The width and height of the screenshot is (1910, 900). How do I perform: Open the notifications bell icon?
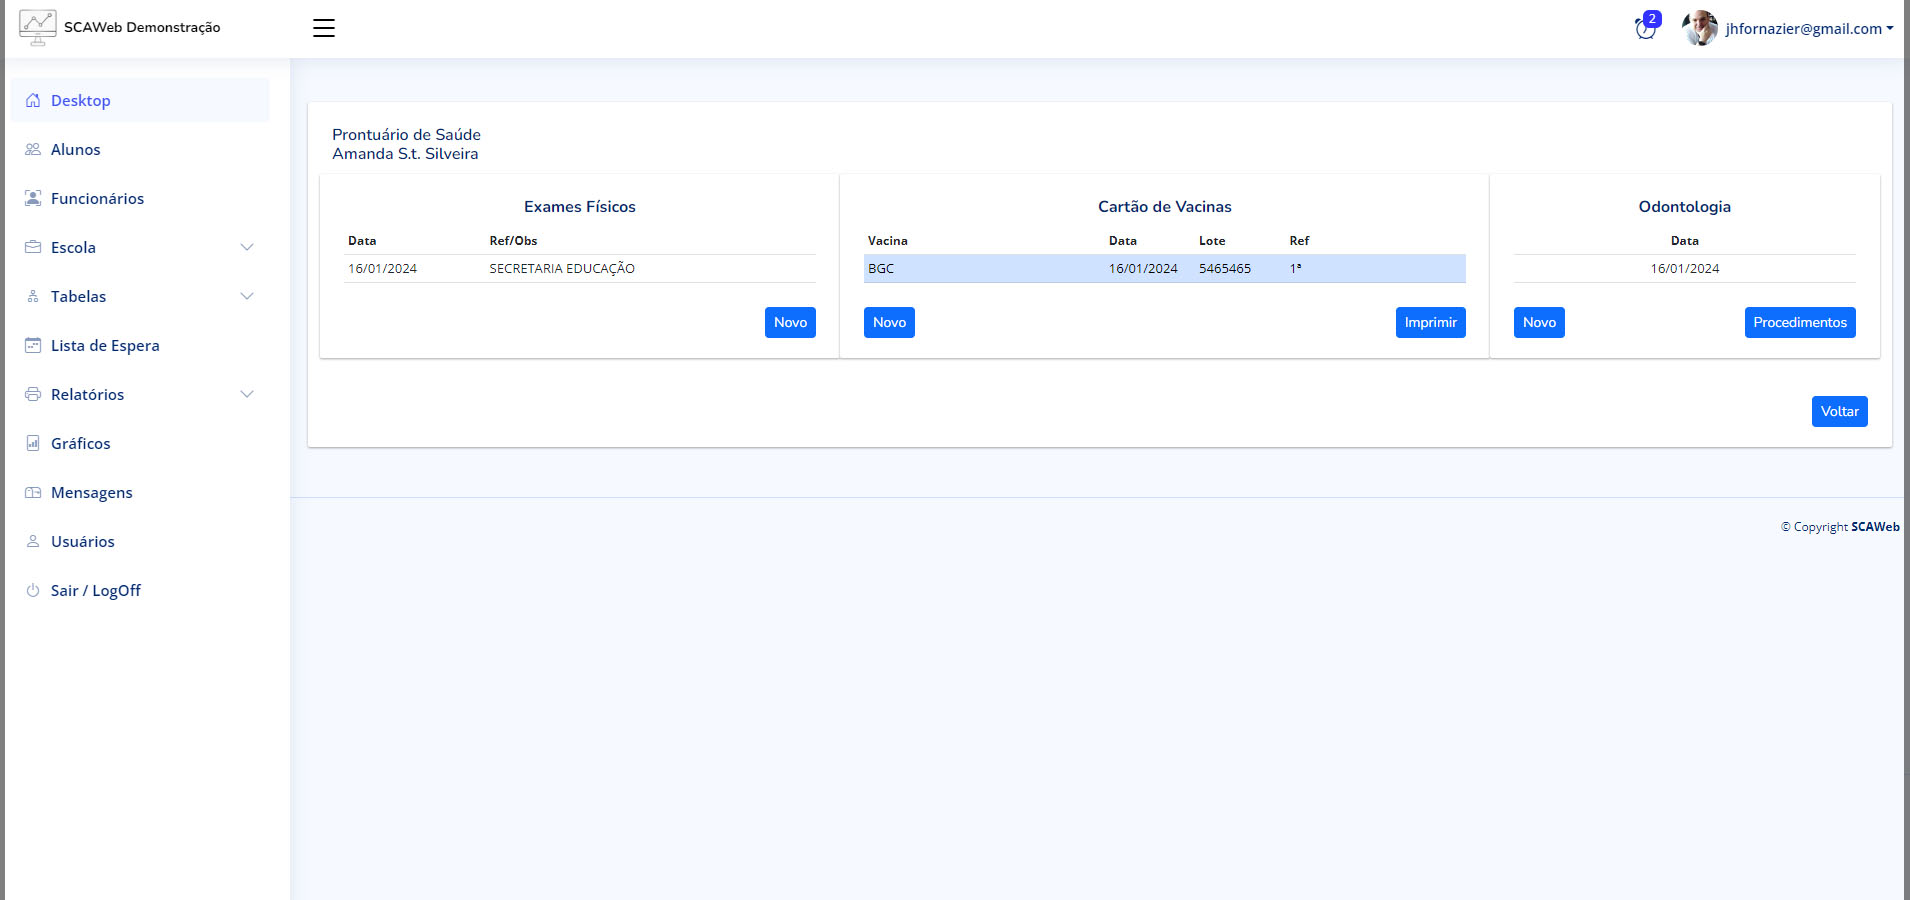pyautogui.click(x=1645, y=28)
